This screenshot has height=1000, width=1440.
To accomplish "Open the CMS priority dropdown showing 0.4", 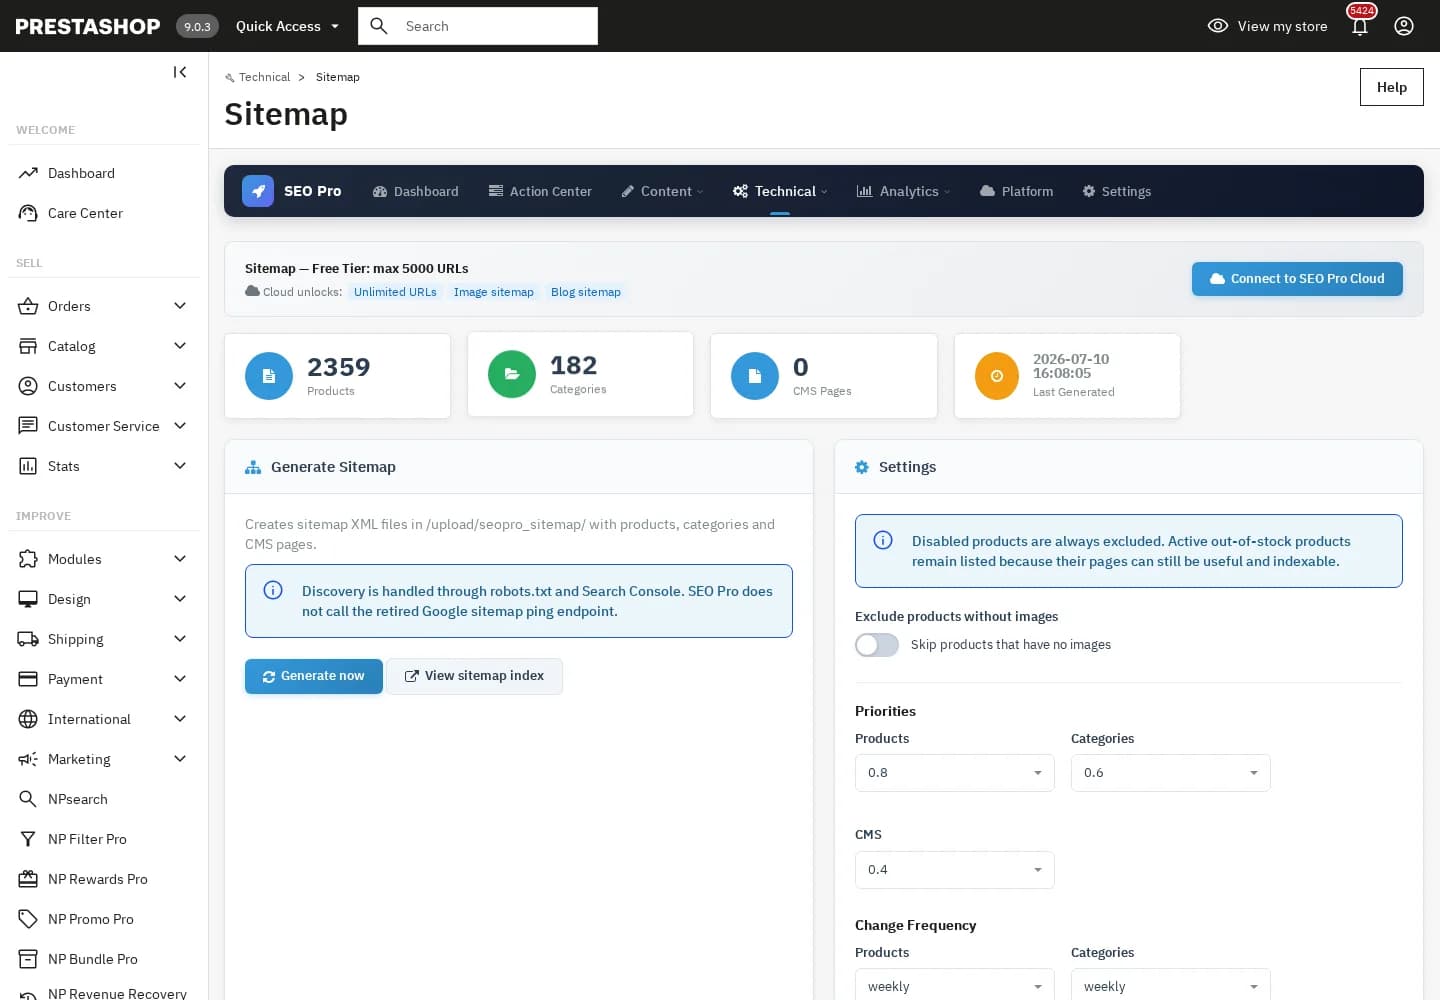I will click(955, 870).
